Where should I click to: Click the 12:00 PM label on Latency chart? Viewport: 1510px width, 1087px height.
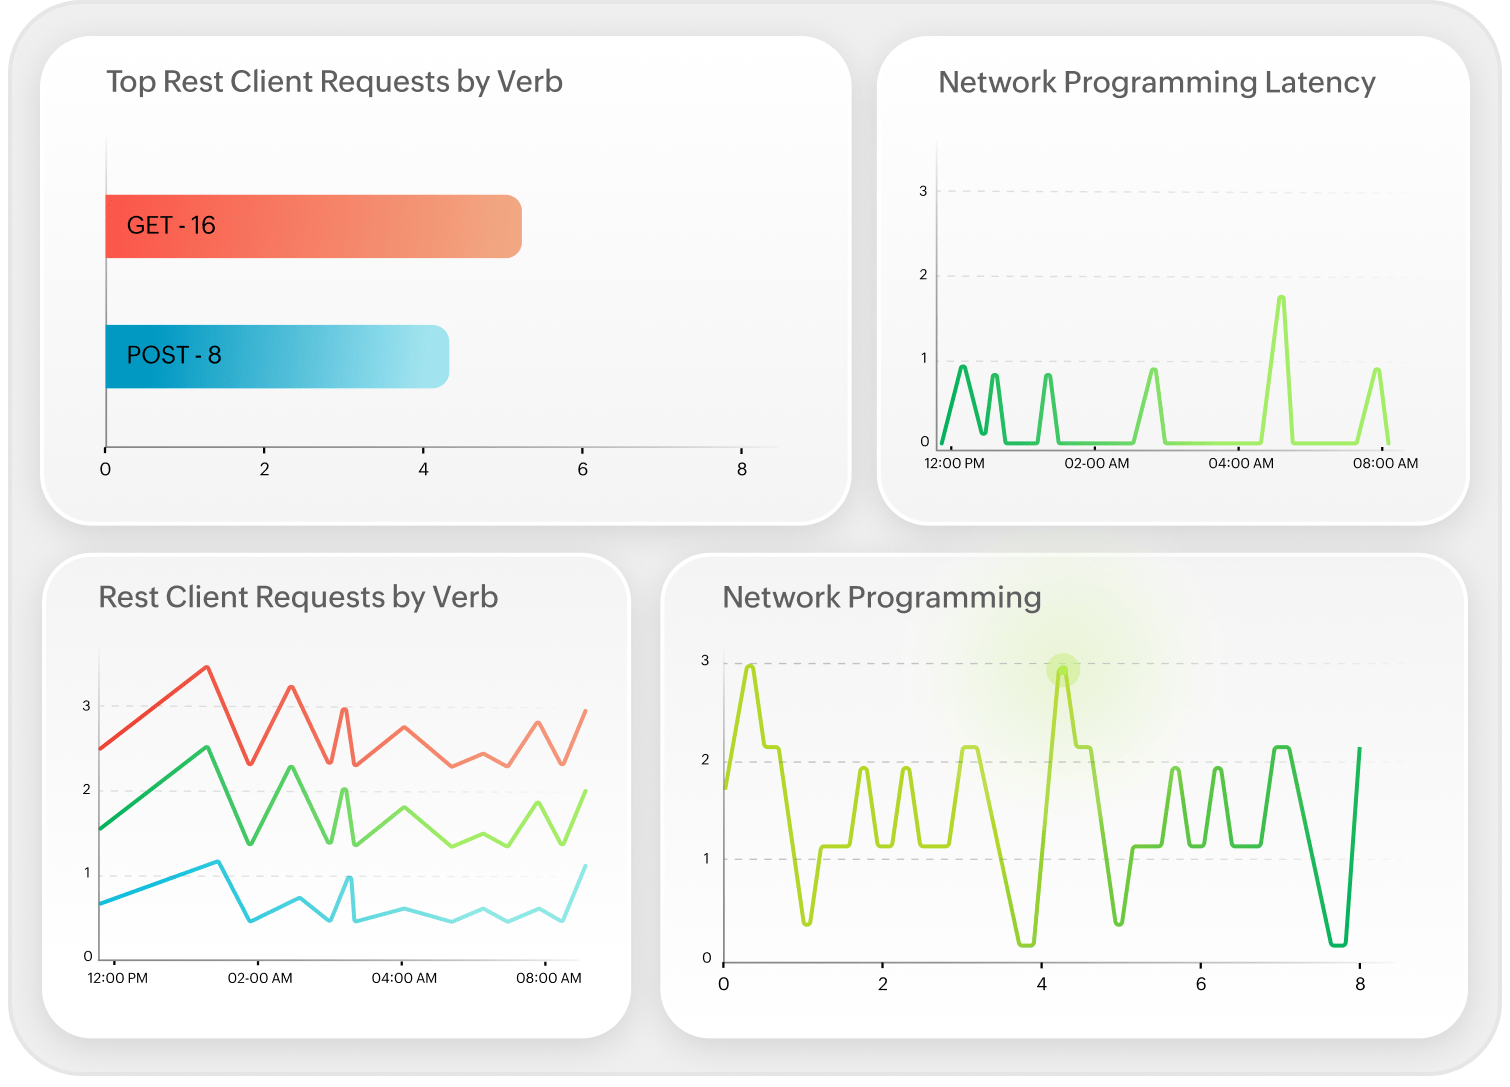coord(954,463)
